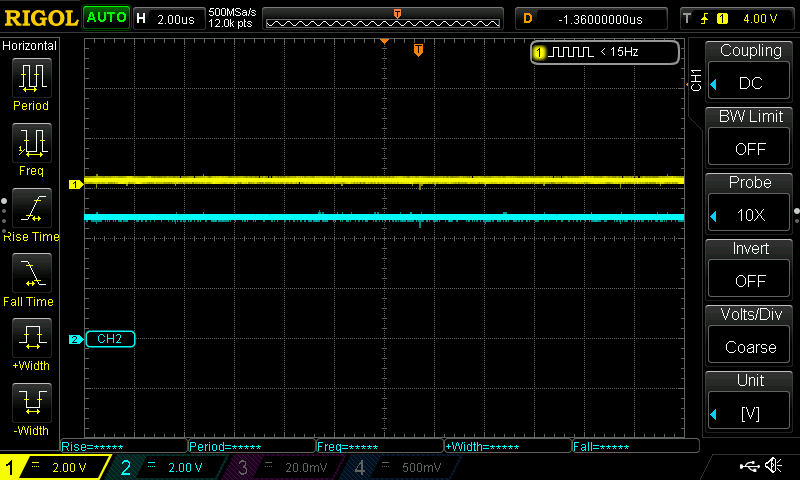Image resolution: width=800 pixels, height=480 pixels.
Task: Click the CH2 ground level marker
Action: click(x=76, y=339)
